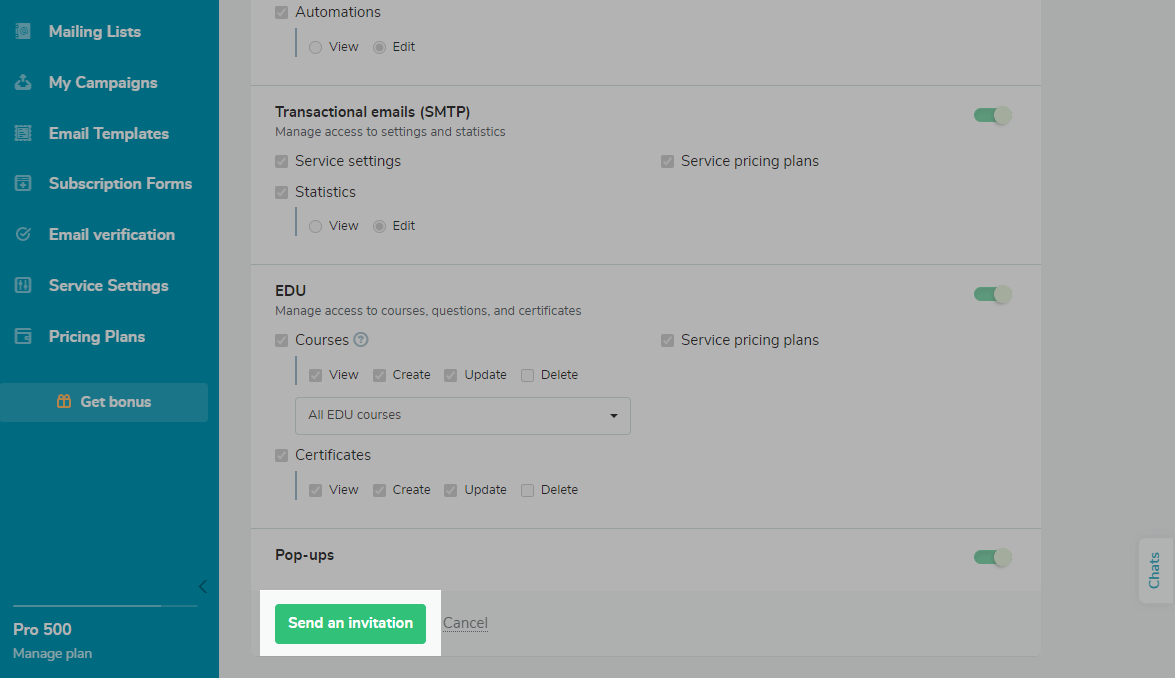1175x678 pixels.
Task: Click the Email Templates icon
Action: point(23,134)
